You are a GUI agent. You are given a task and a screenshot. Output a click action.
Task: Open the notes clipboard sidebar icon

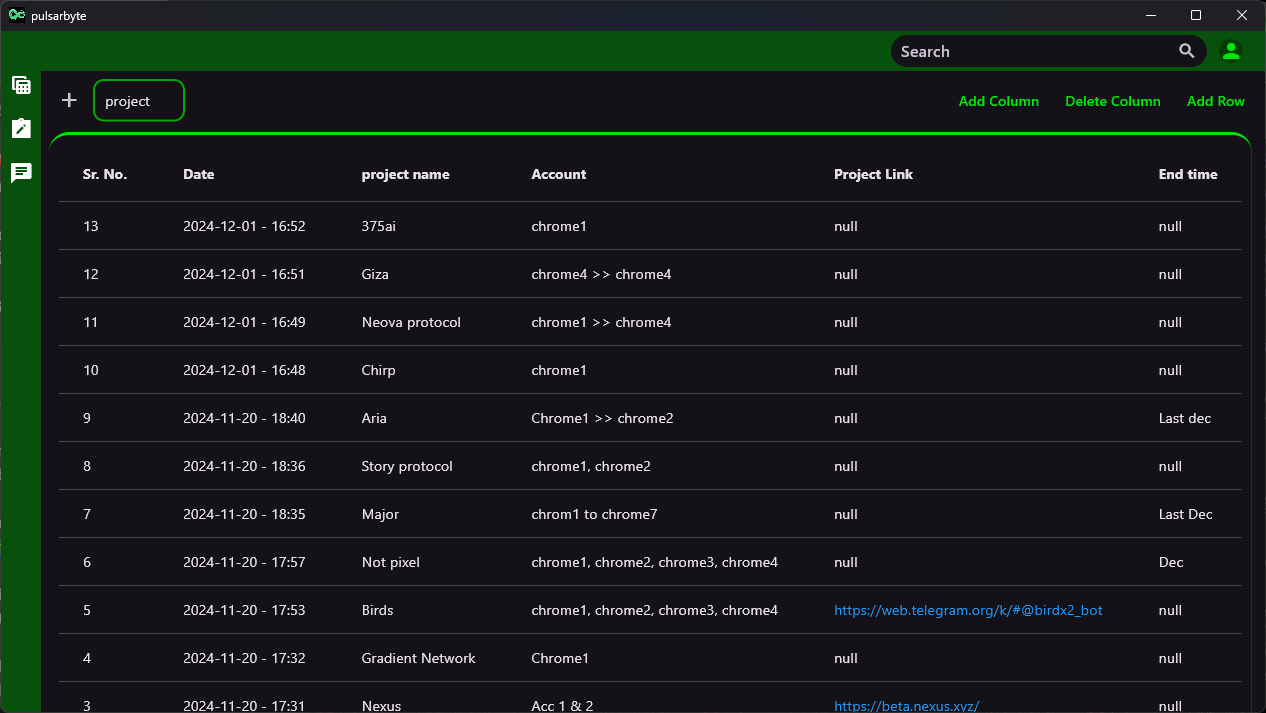(21, 129)
